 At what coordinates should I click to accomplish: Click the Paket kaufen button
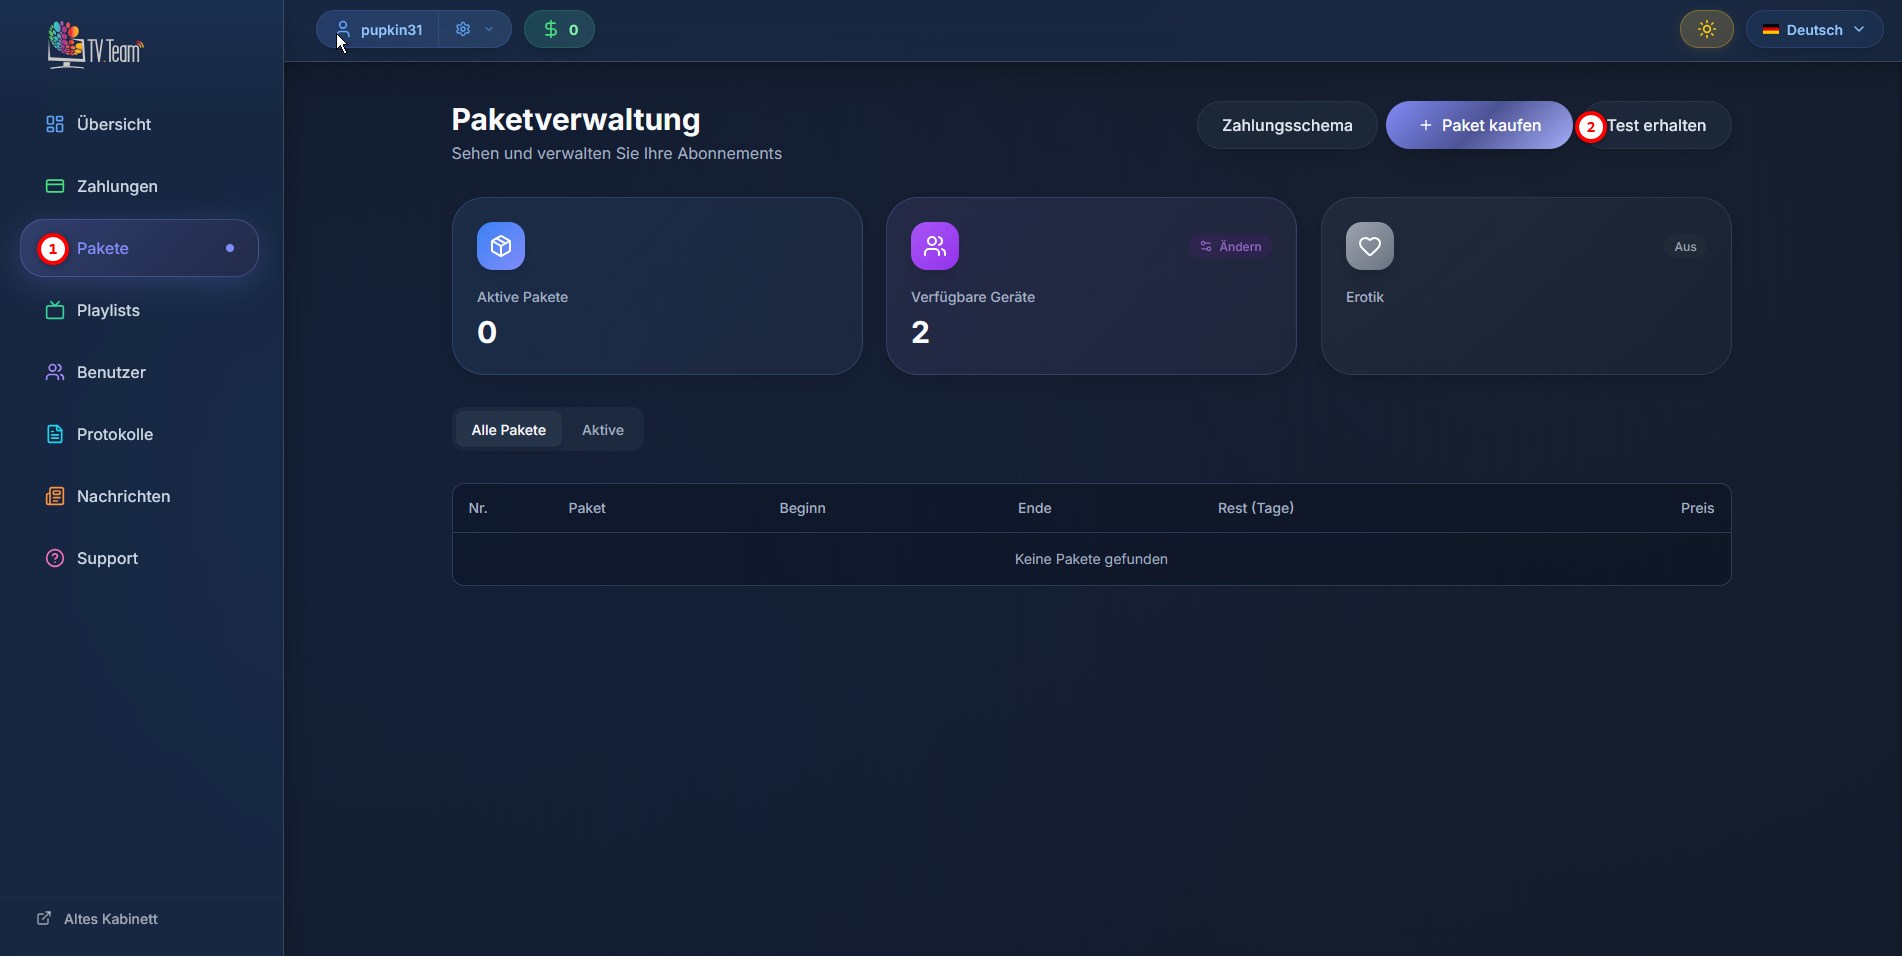pos(1478,125)
